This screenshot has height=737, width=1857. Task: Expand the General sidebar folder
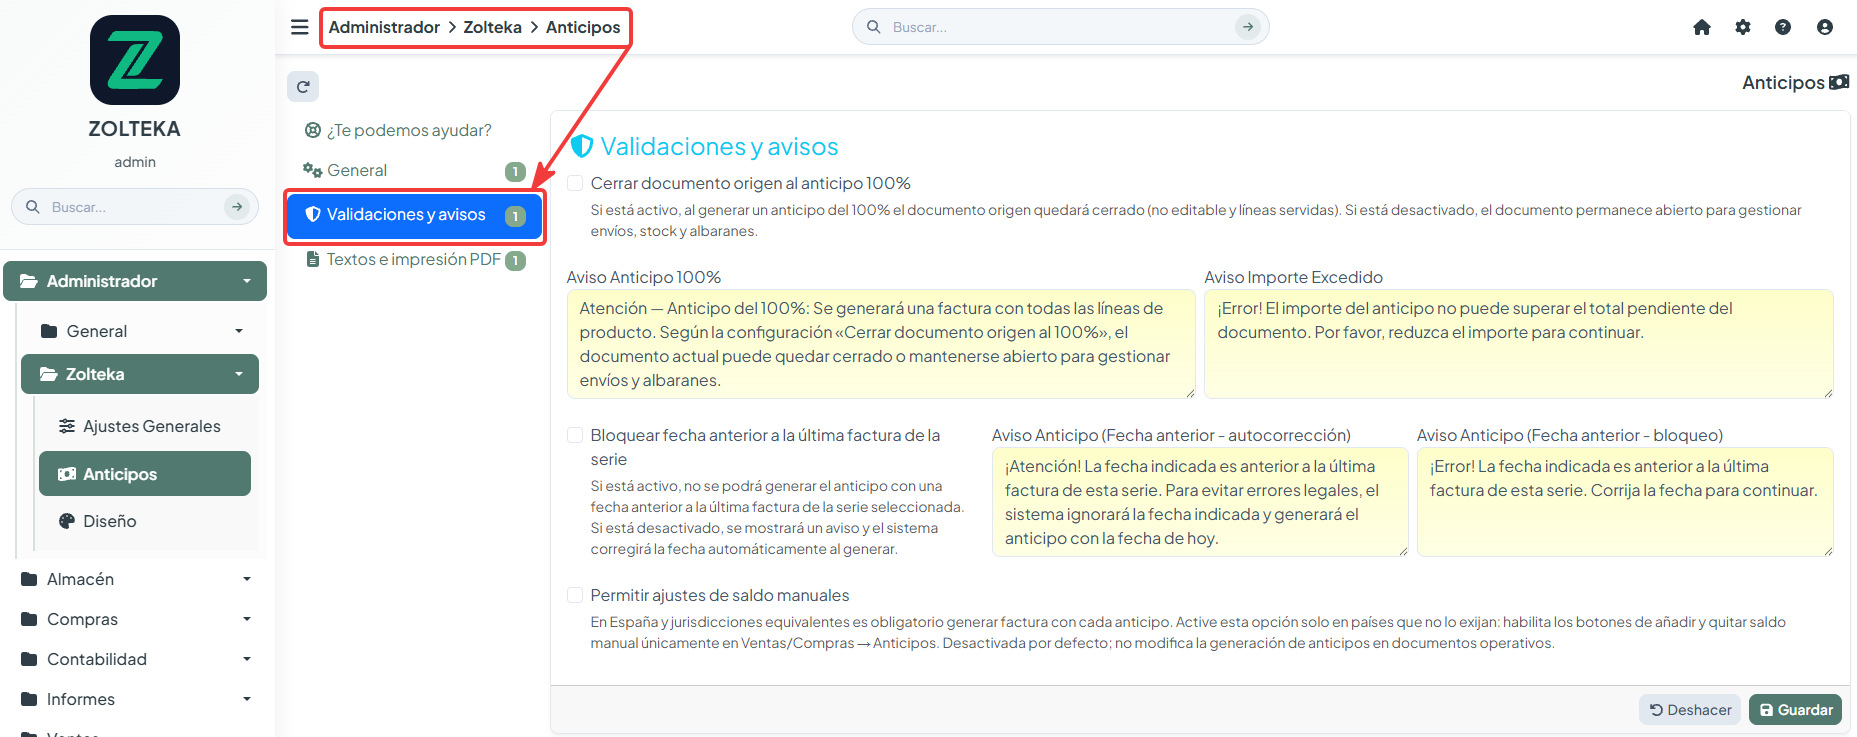pyautogui.click(x=139, y=331)
